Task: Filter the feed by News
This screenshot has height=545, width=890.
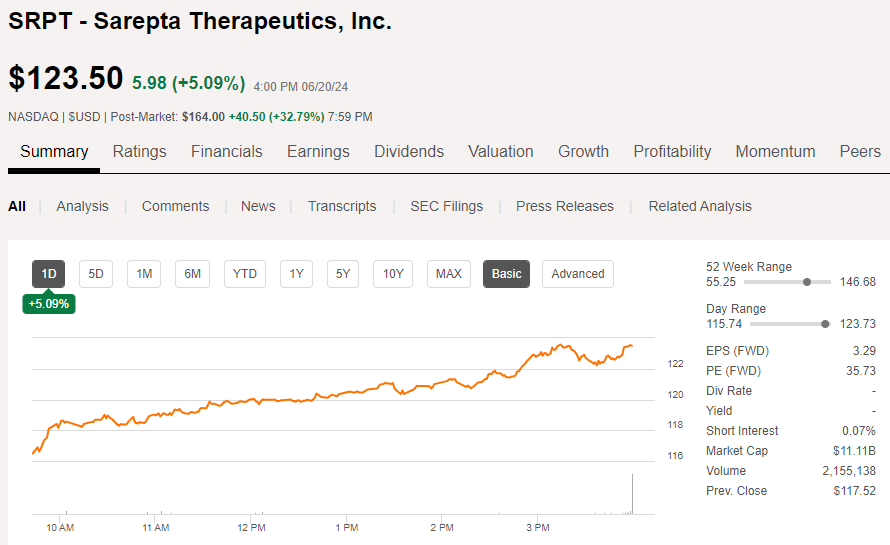Action: click(258, 206)
